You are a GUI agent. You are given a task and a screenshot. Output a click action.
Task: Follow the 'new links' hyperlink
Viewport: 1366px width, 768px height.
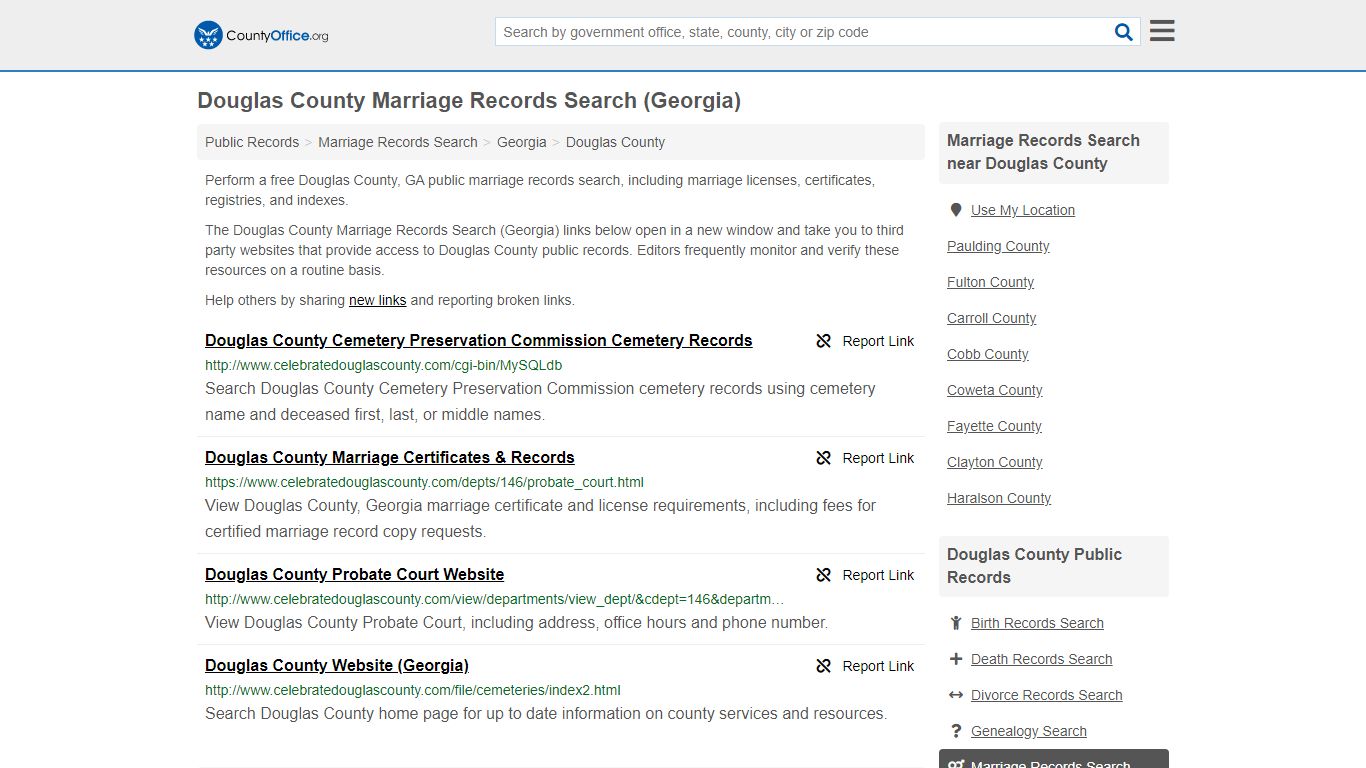click(x=377, y=300)
